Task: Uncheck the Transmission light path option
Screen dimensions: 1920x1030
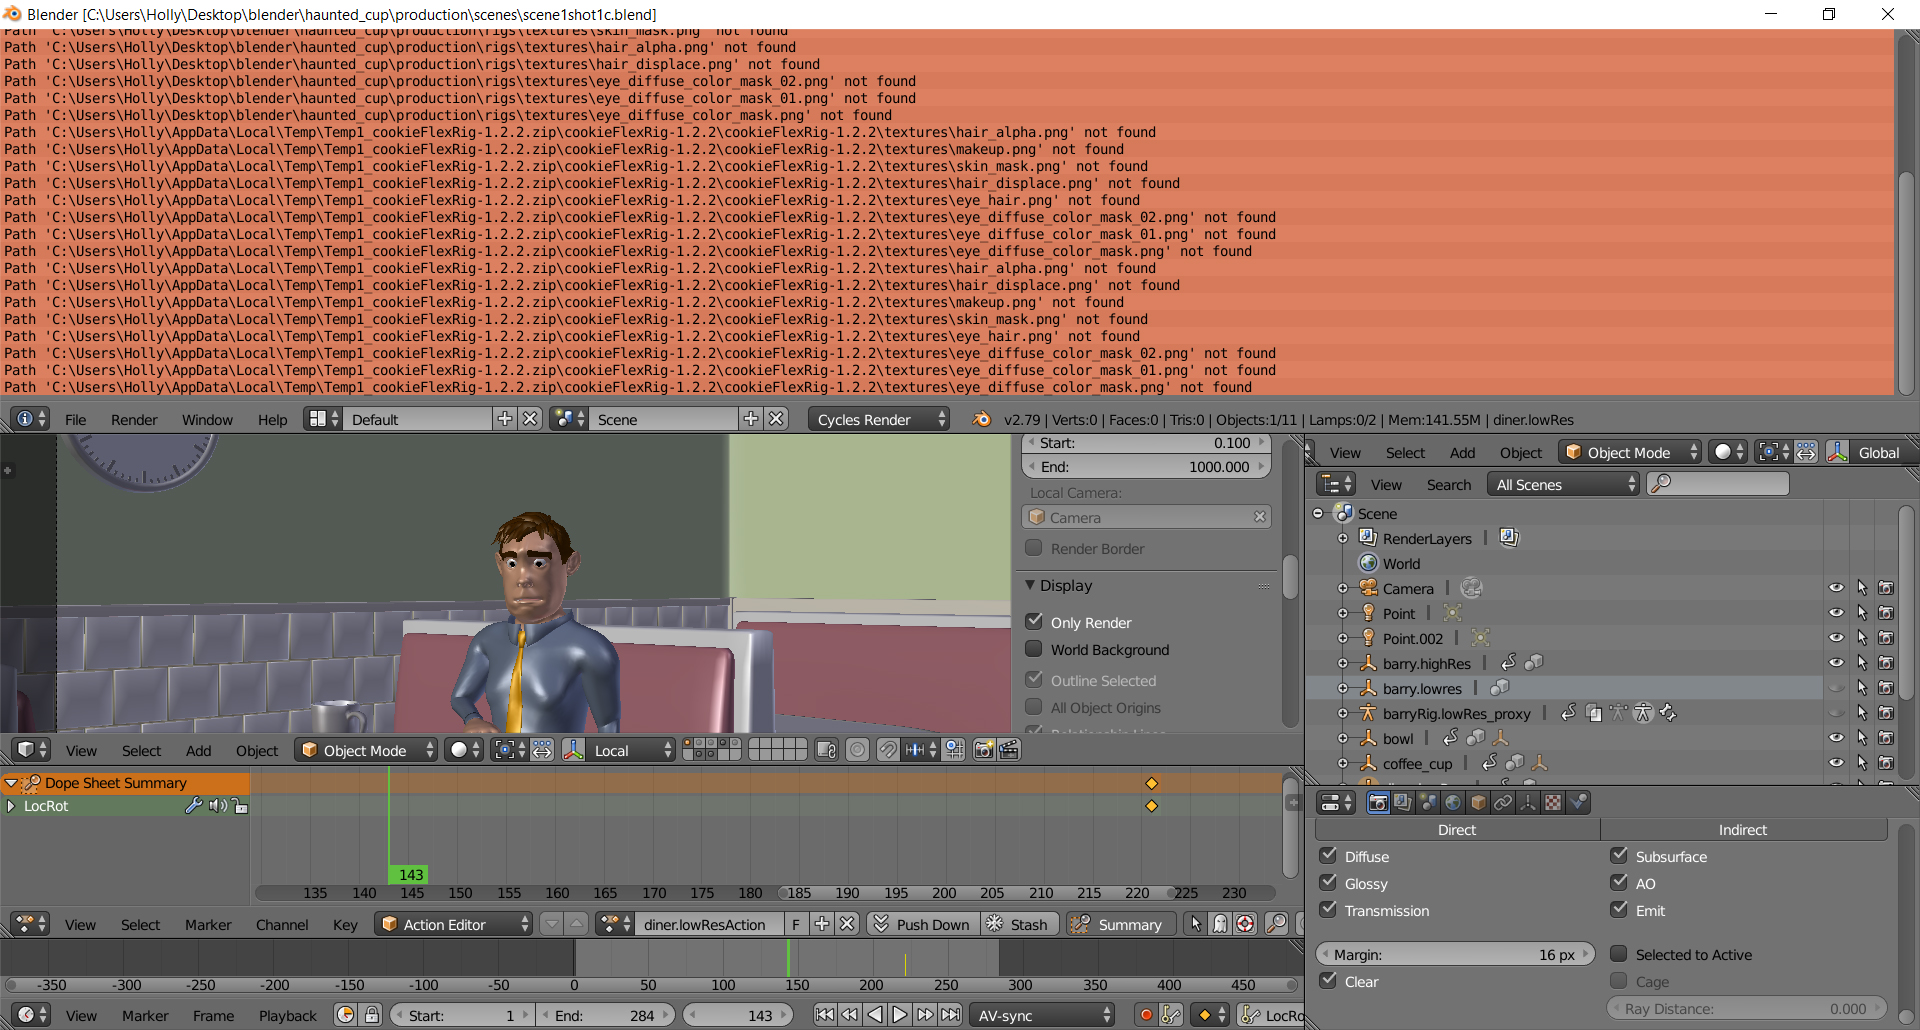Action: pyautogui.click(x=1329, y=910)
